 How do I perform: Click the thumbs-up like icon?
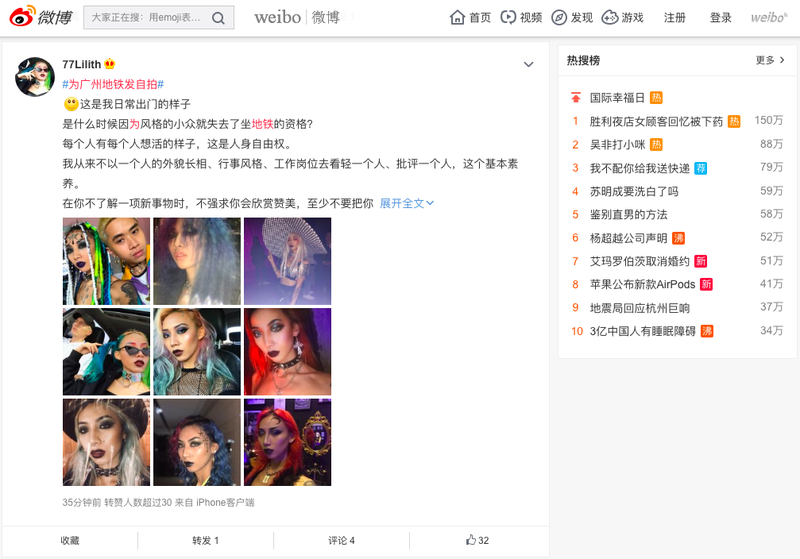pyautogui.click(x=470, y=540)
